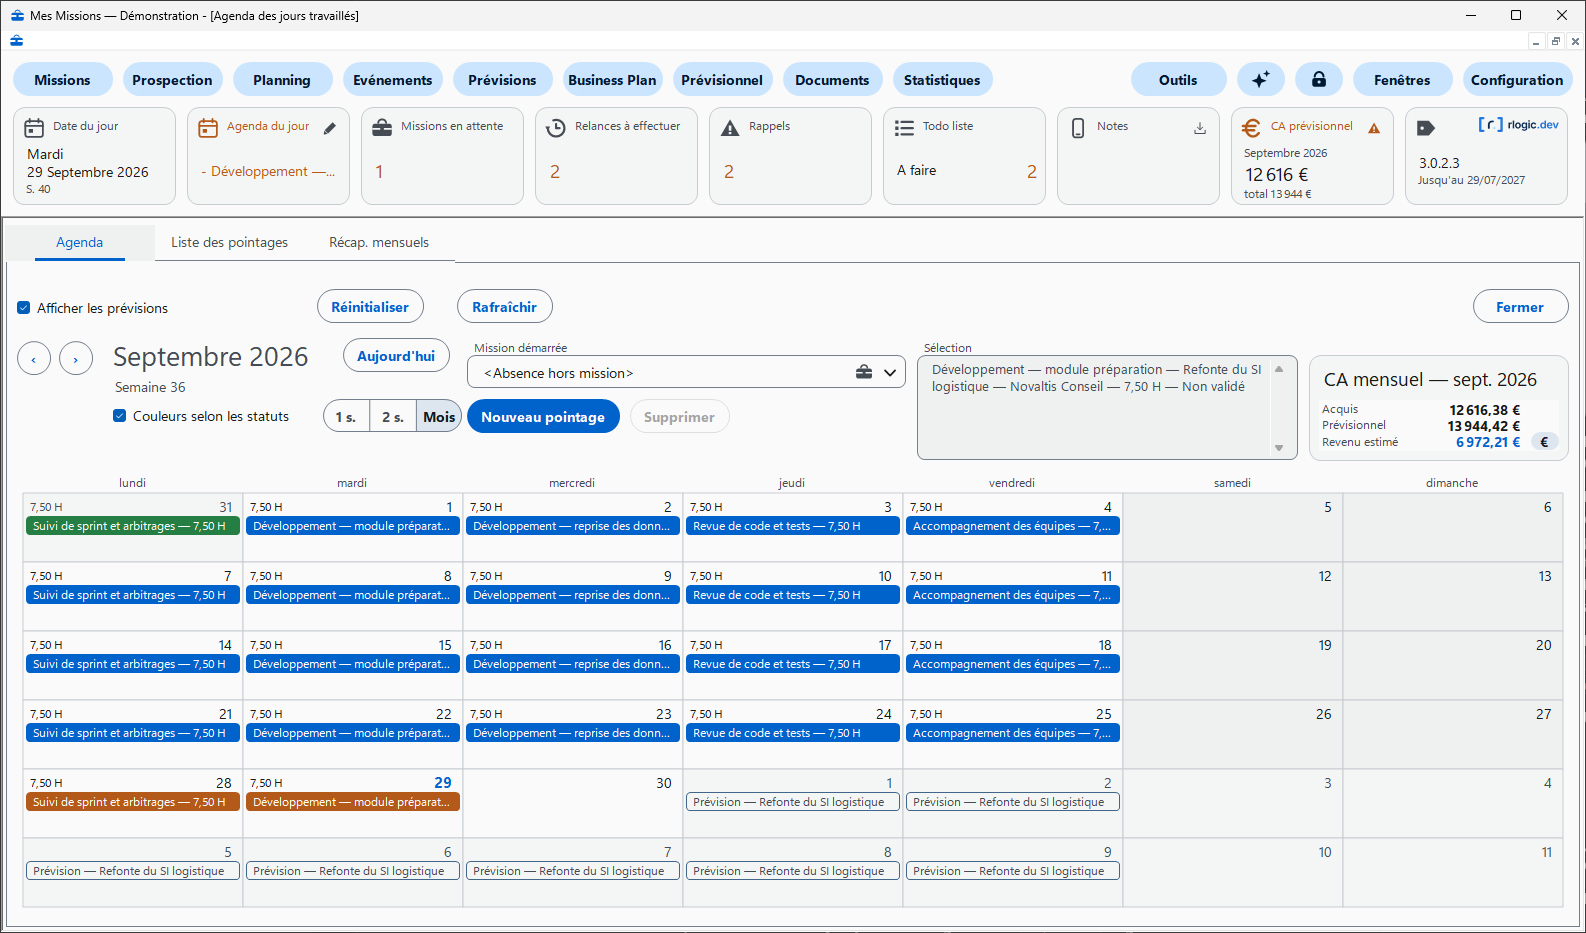Click the Réinitialiser button
Viewport: 1586px width, 933px height.
[x=370, y=307]
